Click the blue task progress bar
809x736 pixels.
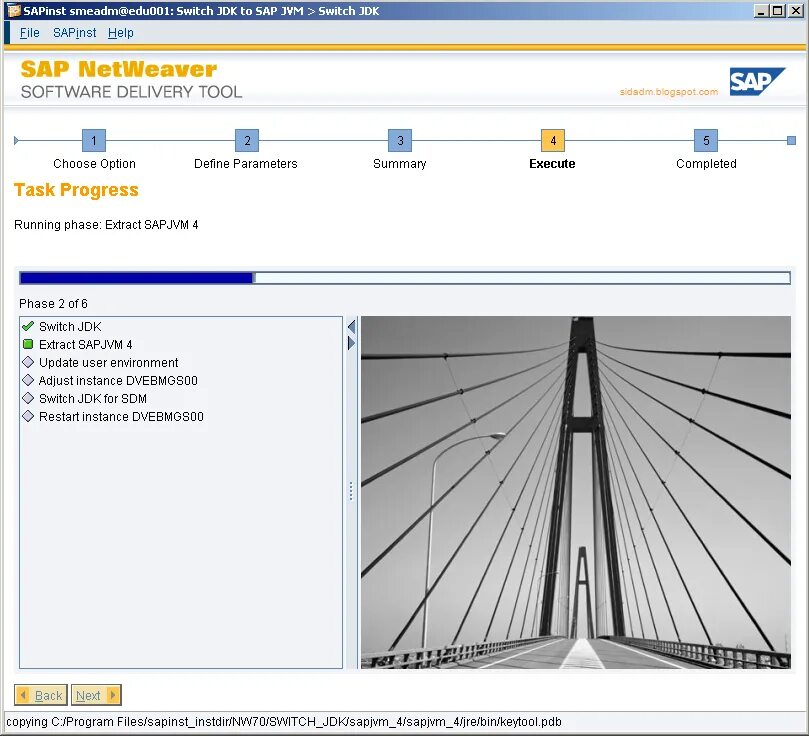pyautogui.click(x=405, y=278)
